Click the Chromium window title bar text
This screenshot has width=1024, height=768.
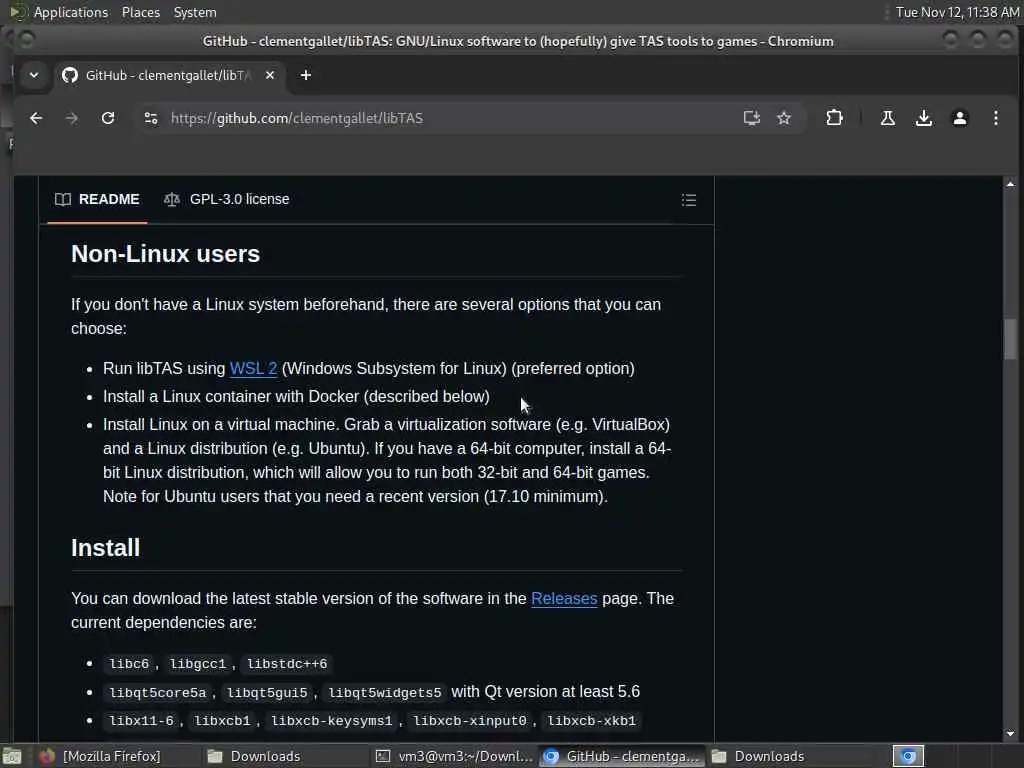[x=518, y=41]
